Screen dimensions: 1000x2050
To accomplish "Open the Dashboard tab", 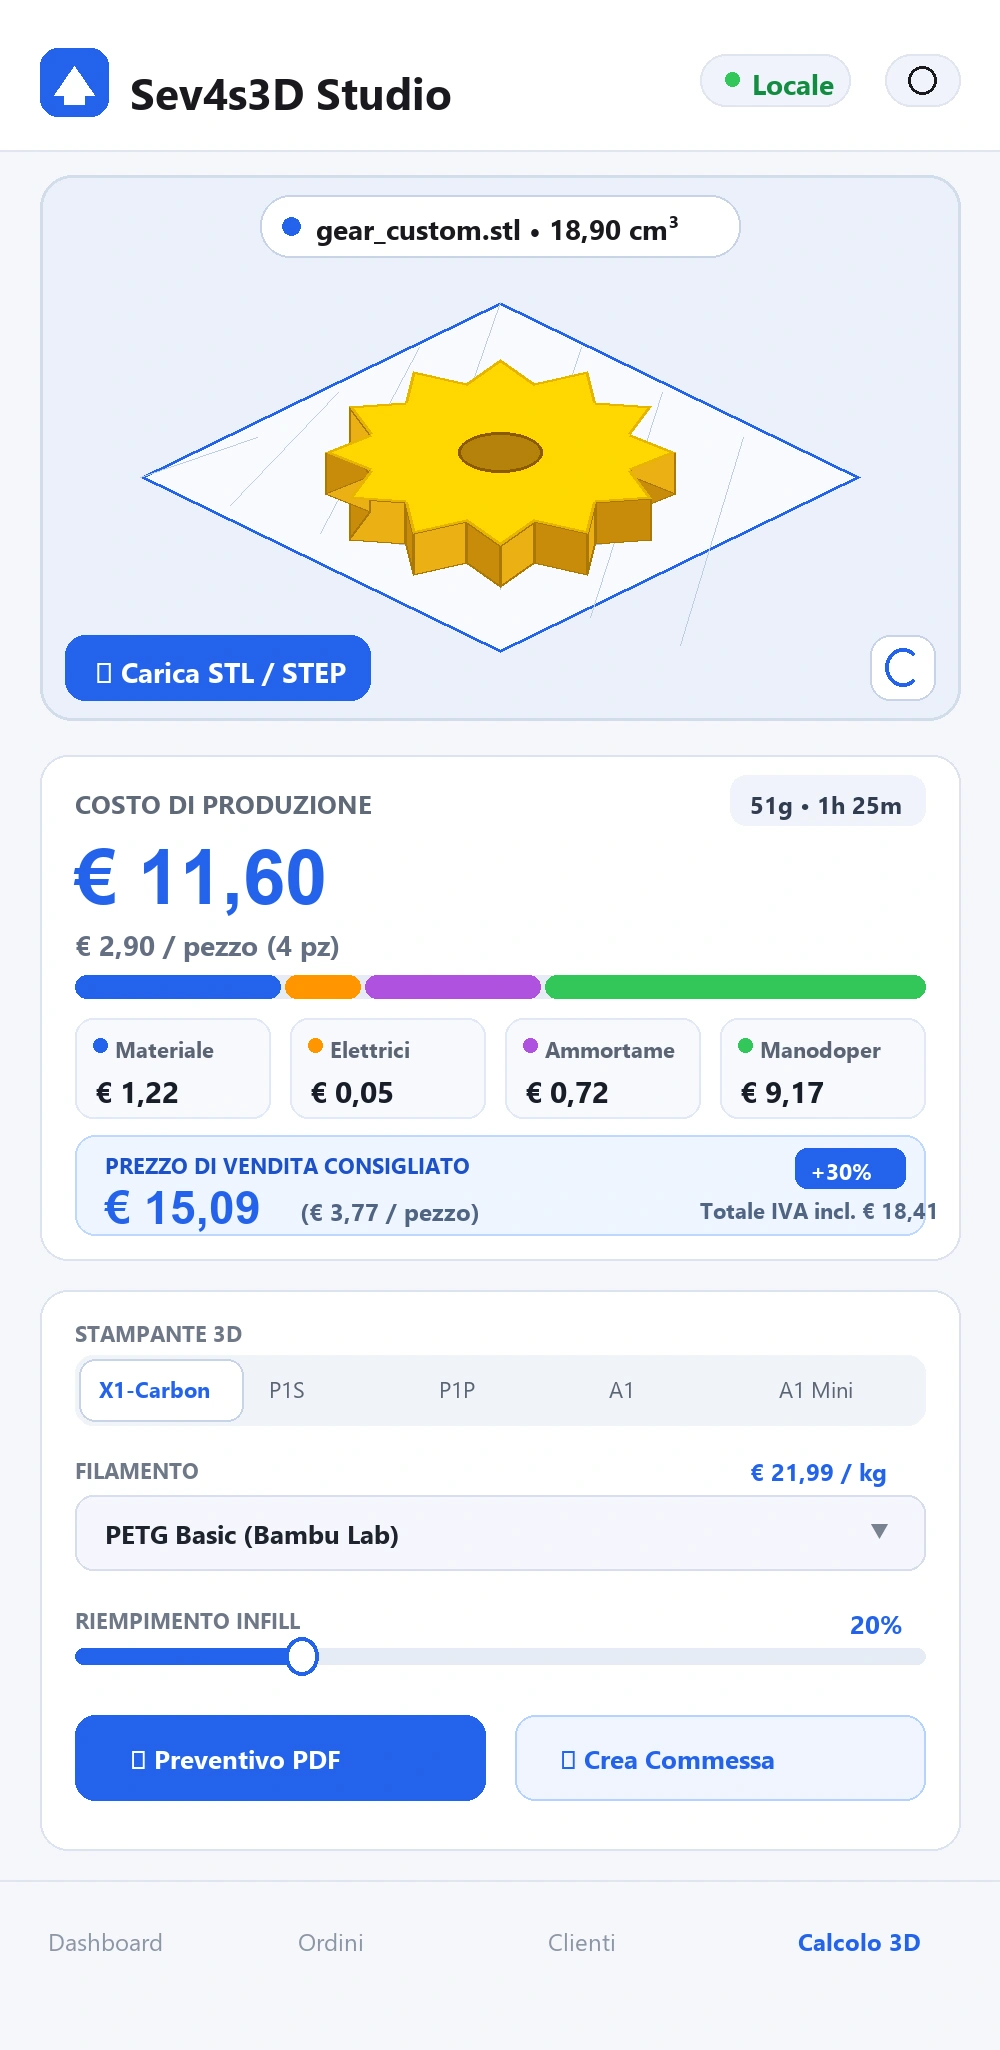I will (x=105, y=1942).
